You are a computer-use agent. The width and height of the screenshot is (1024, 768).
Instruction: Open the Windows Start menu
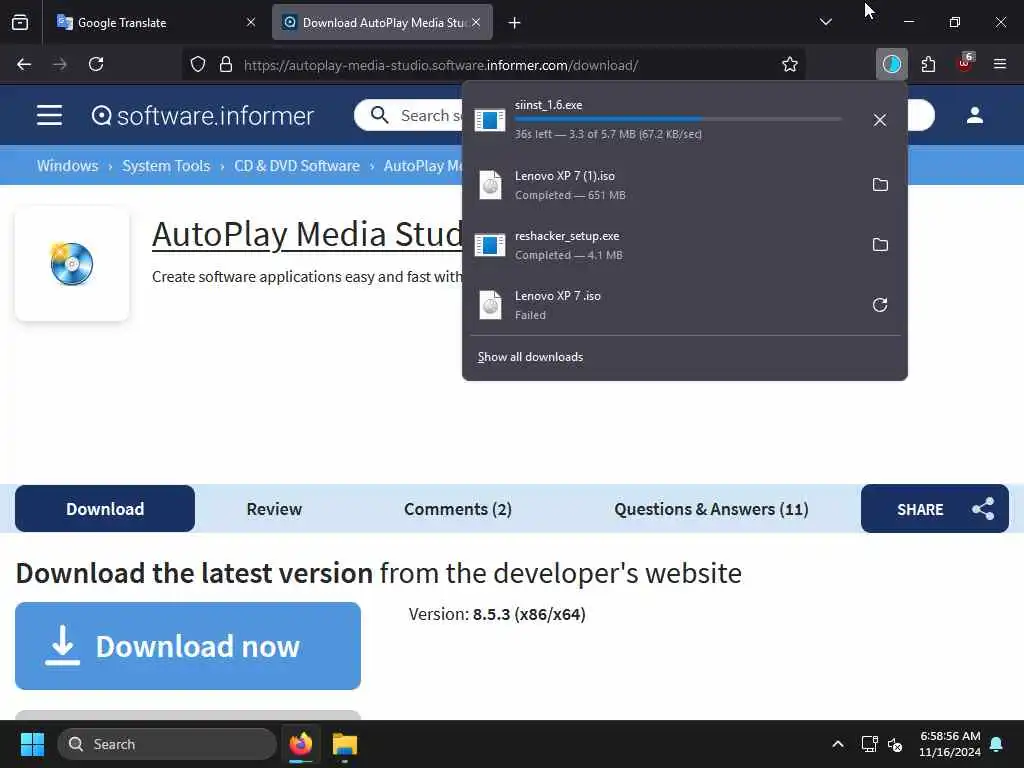point(33,744)
